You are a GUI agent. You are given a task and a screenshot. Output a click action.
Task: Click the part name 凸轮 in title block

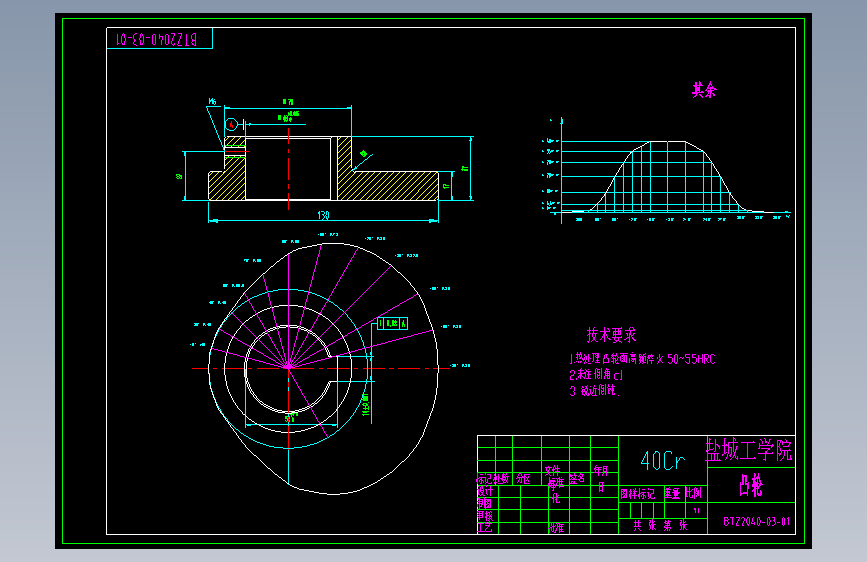click(751, 485)
